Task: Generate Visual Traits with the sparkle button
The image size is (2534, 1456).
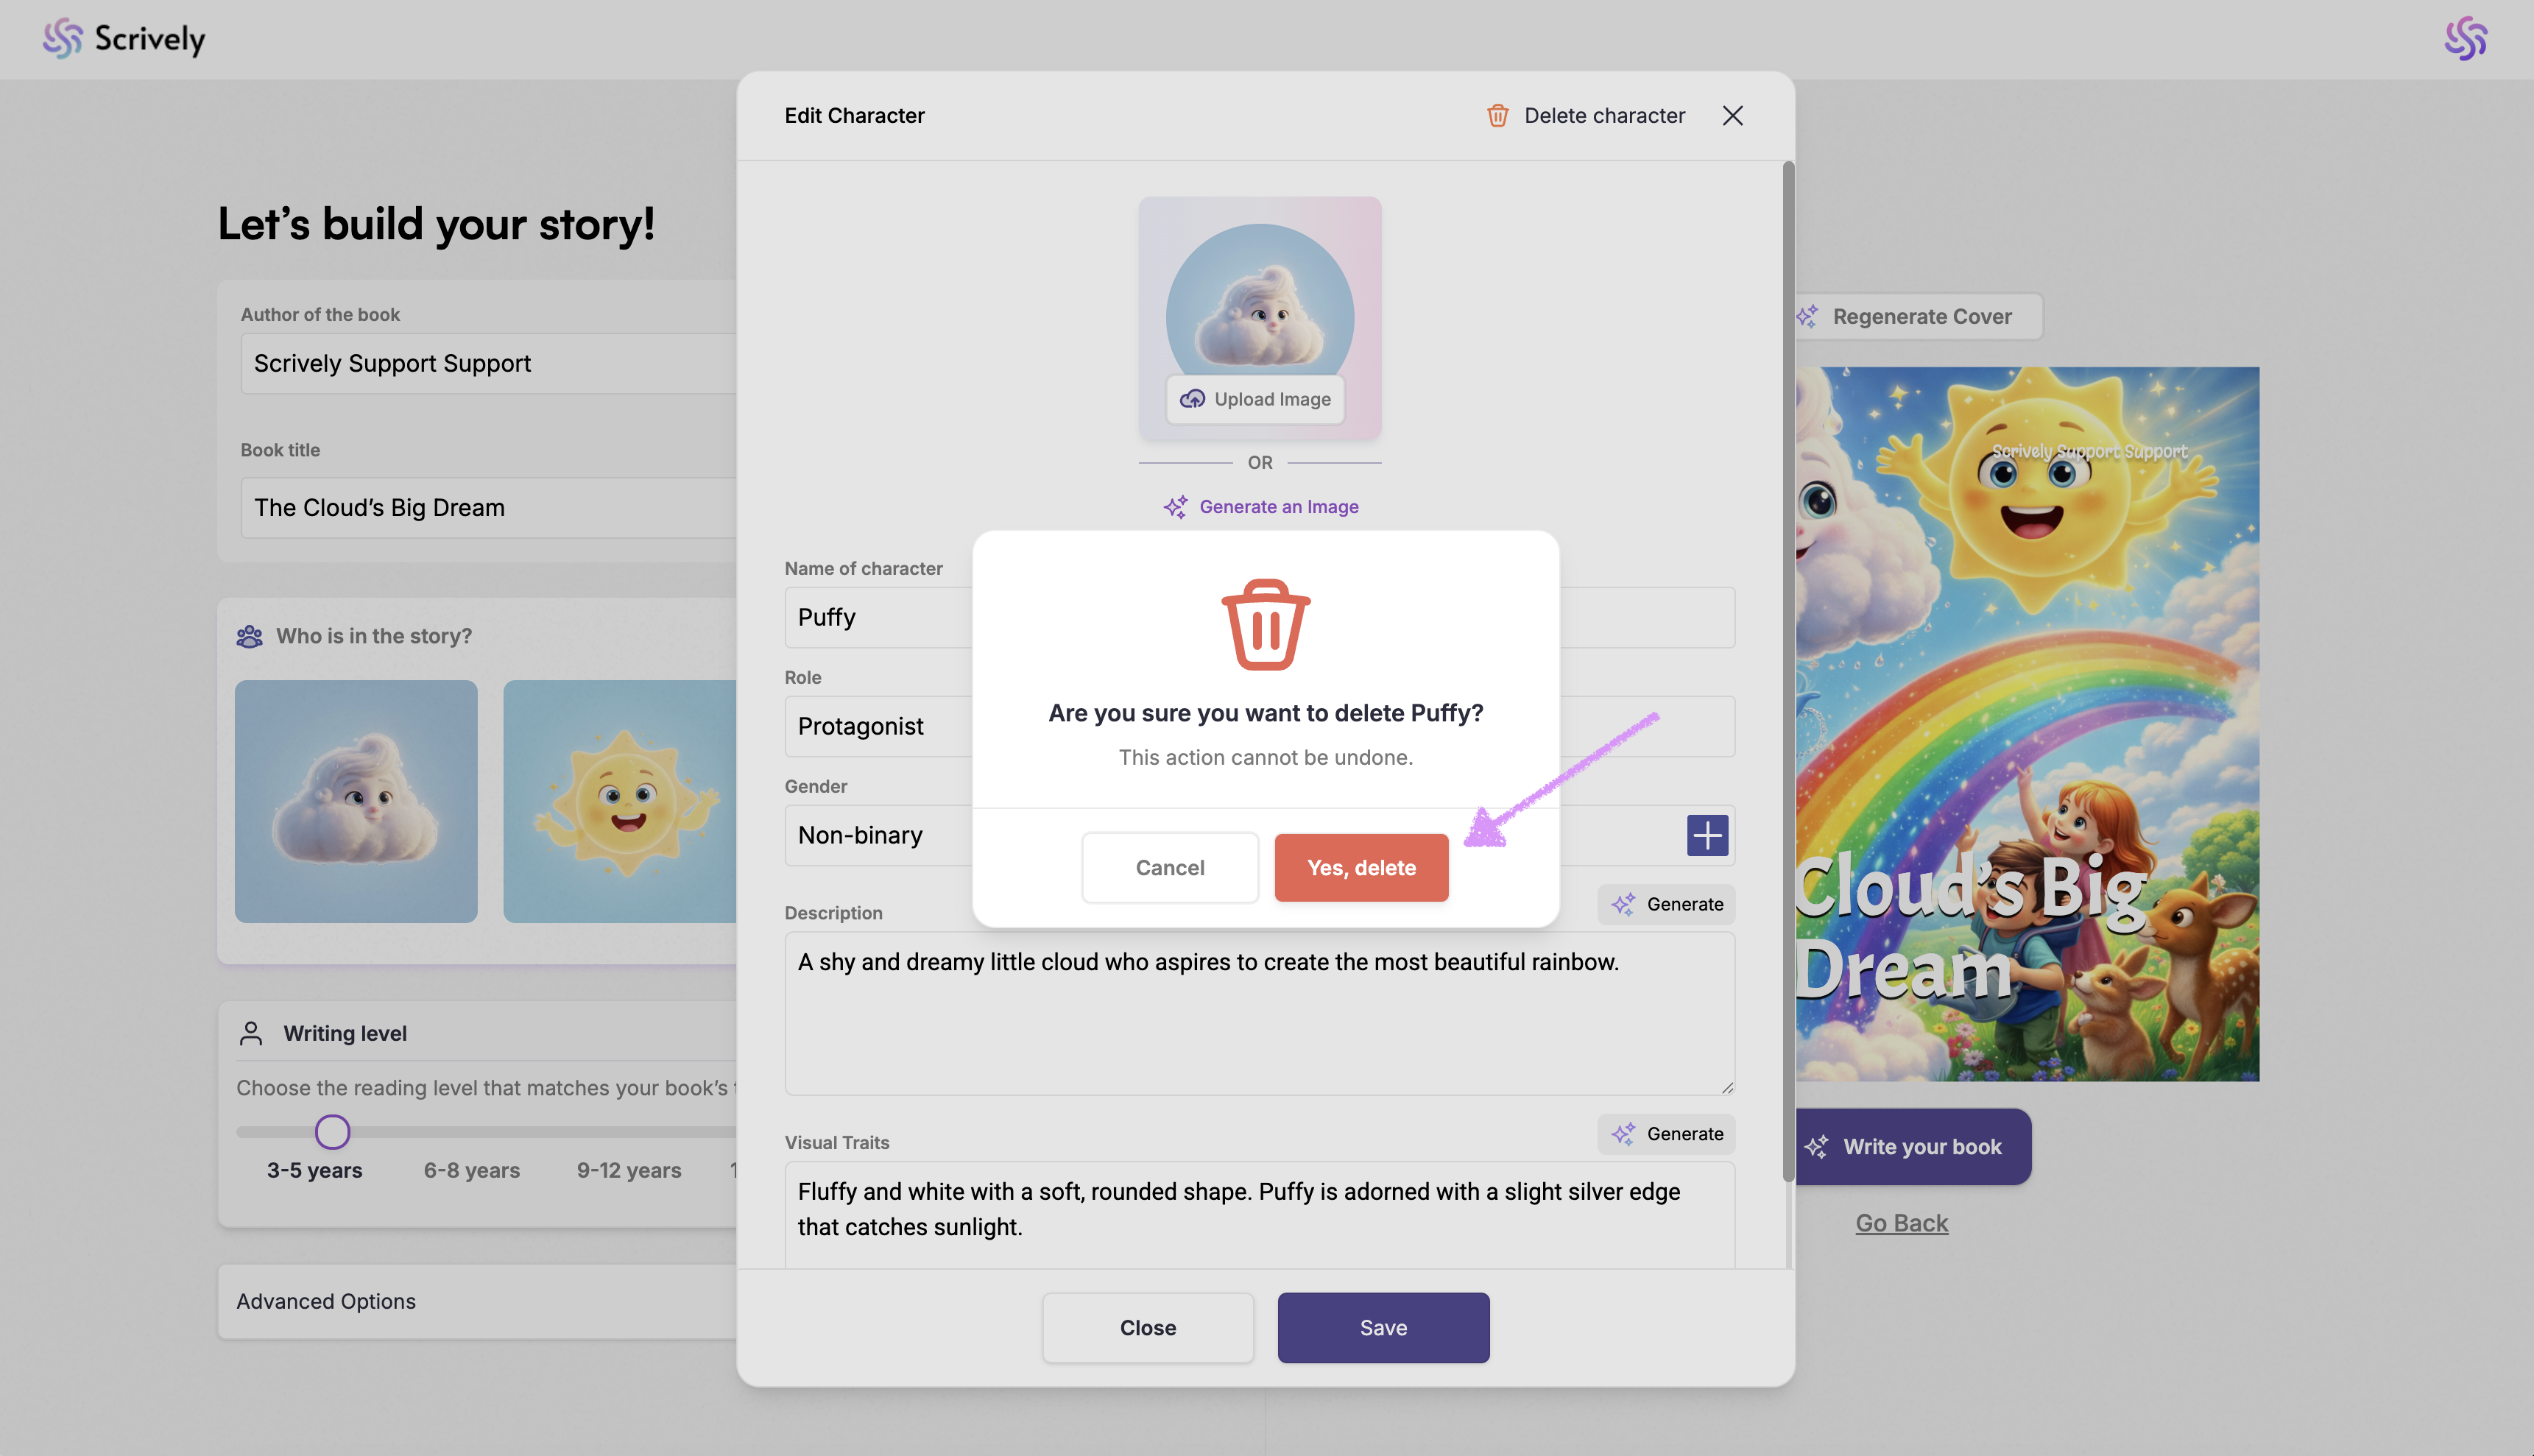Action: pos(1666,1134)
